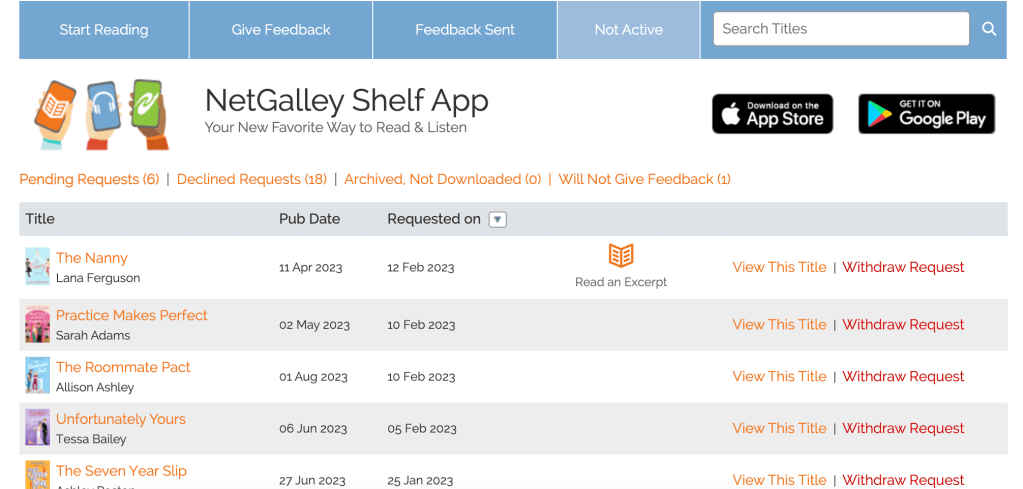The height and width of the screenshot is (489, 1023).
Task: Open Will Not Give Feedback (1) link
Action: 644,179
